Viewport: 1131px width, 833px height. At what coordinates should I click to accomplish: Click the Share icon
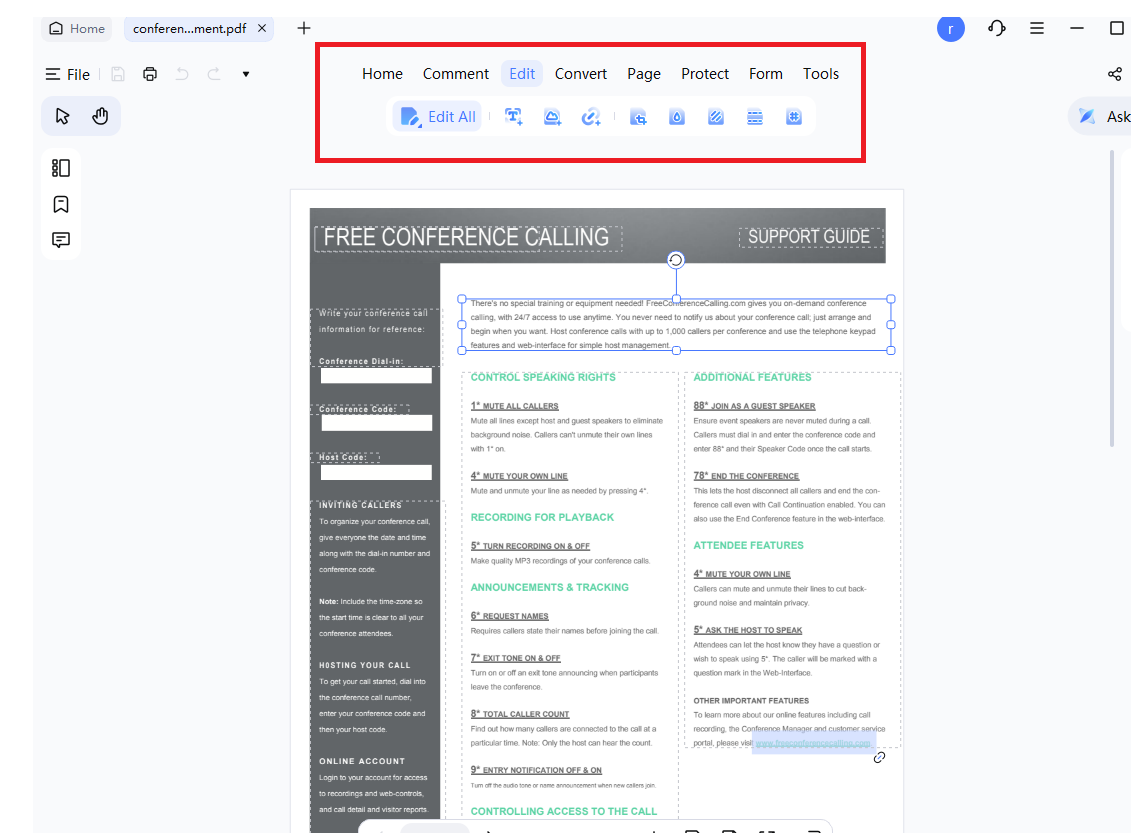[x=1114, y=74]
